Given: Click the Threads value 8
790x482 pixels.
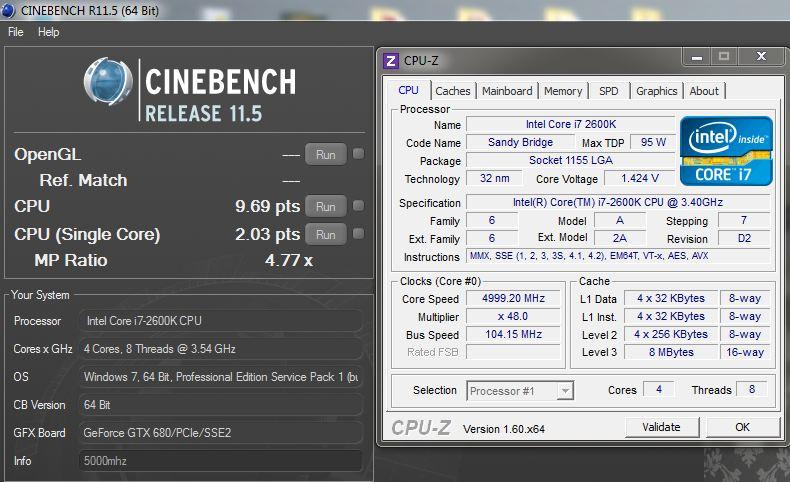Looking at the screenshot, I should pyautogui.click(x=752, y=389).
